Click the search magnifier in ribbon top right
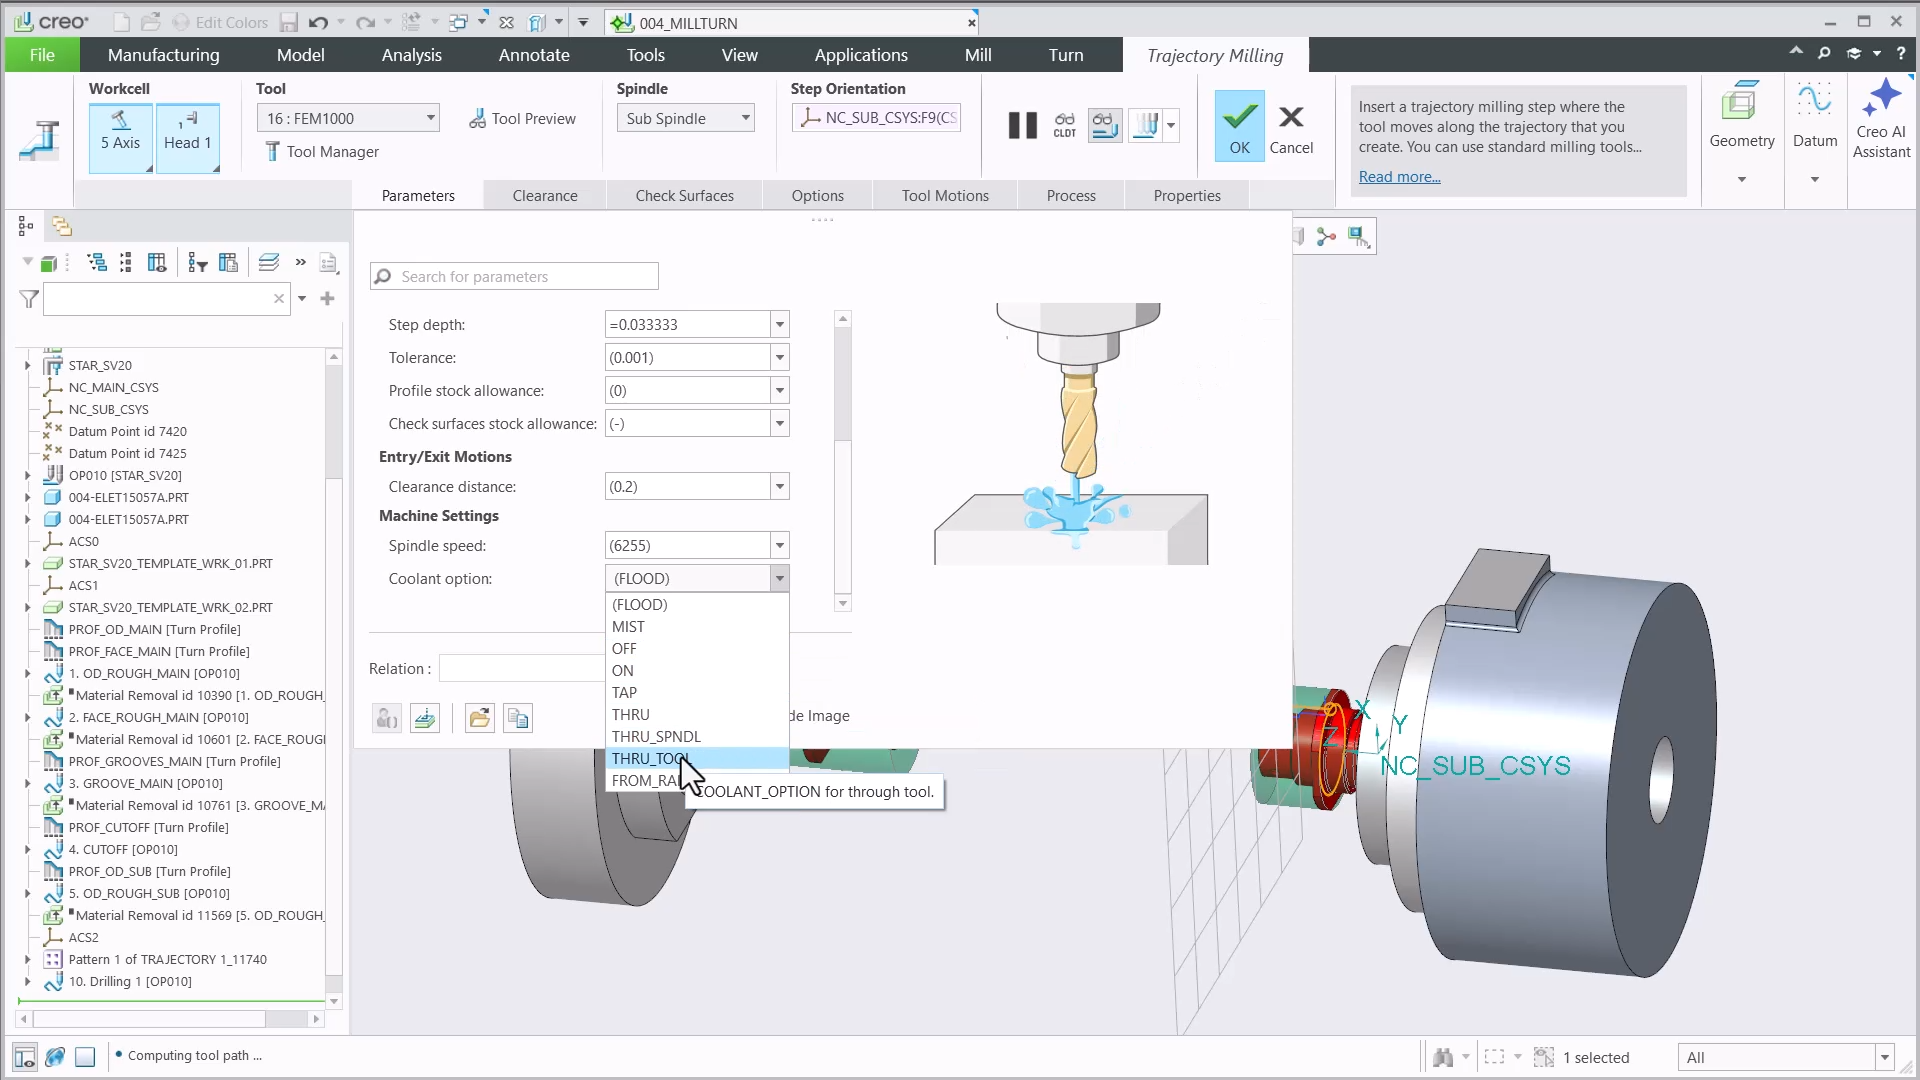This screenshot has height=1080, width=1920. click(x=1824, y=53)
